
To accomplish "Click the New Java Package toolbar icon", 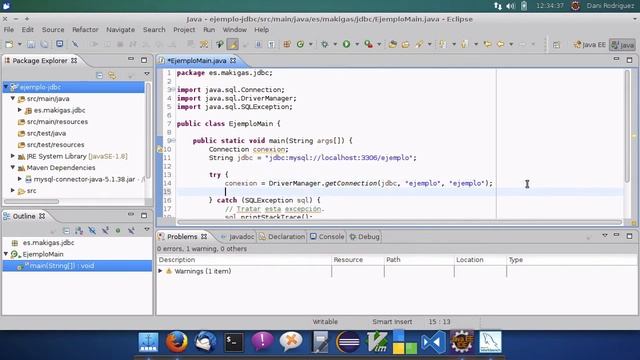I will pos(287,44).
